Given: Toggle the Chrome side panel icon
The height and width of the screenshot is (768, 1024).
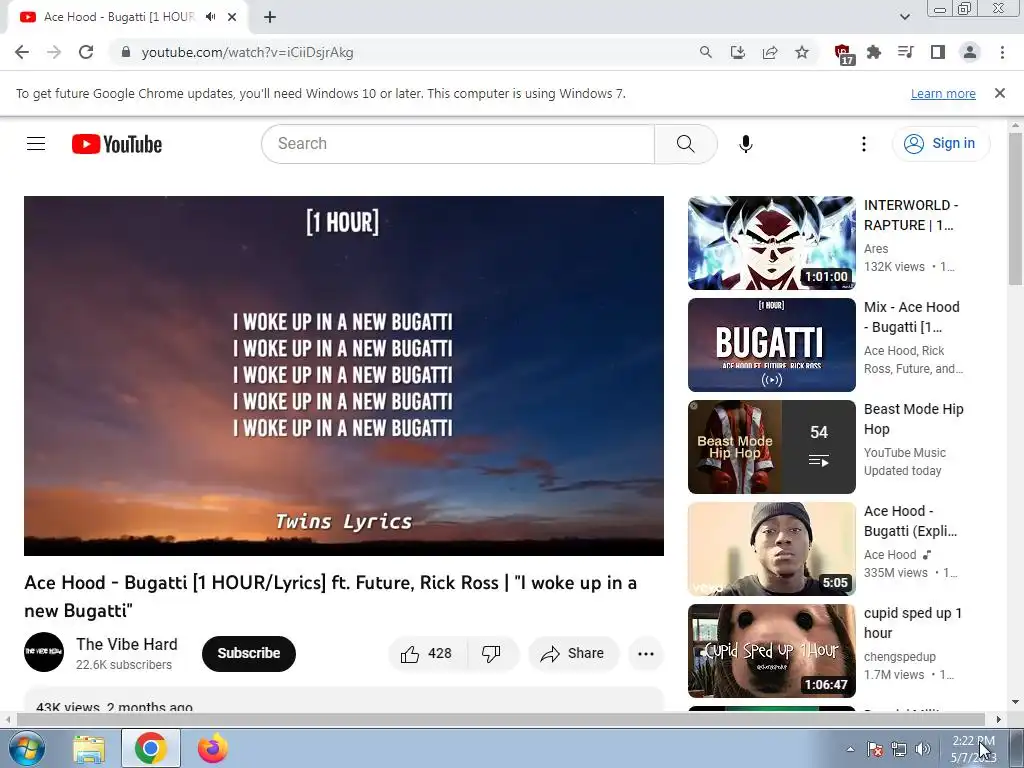Looking at the screenshot, I should 938,52.
